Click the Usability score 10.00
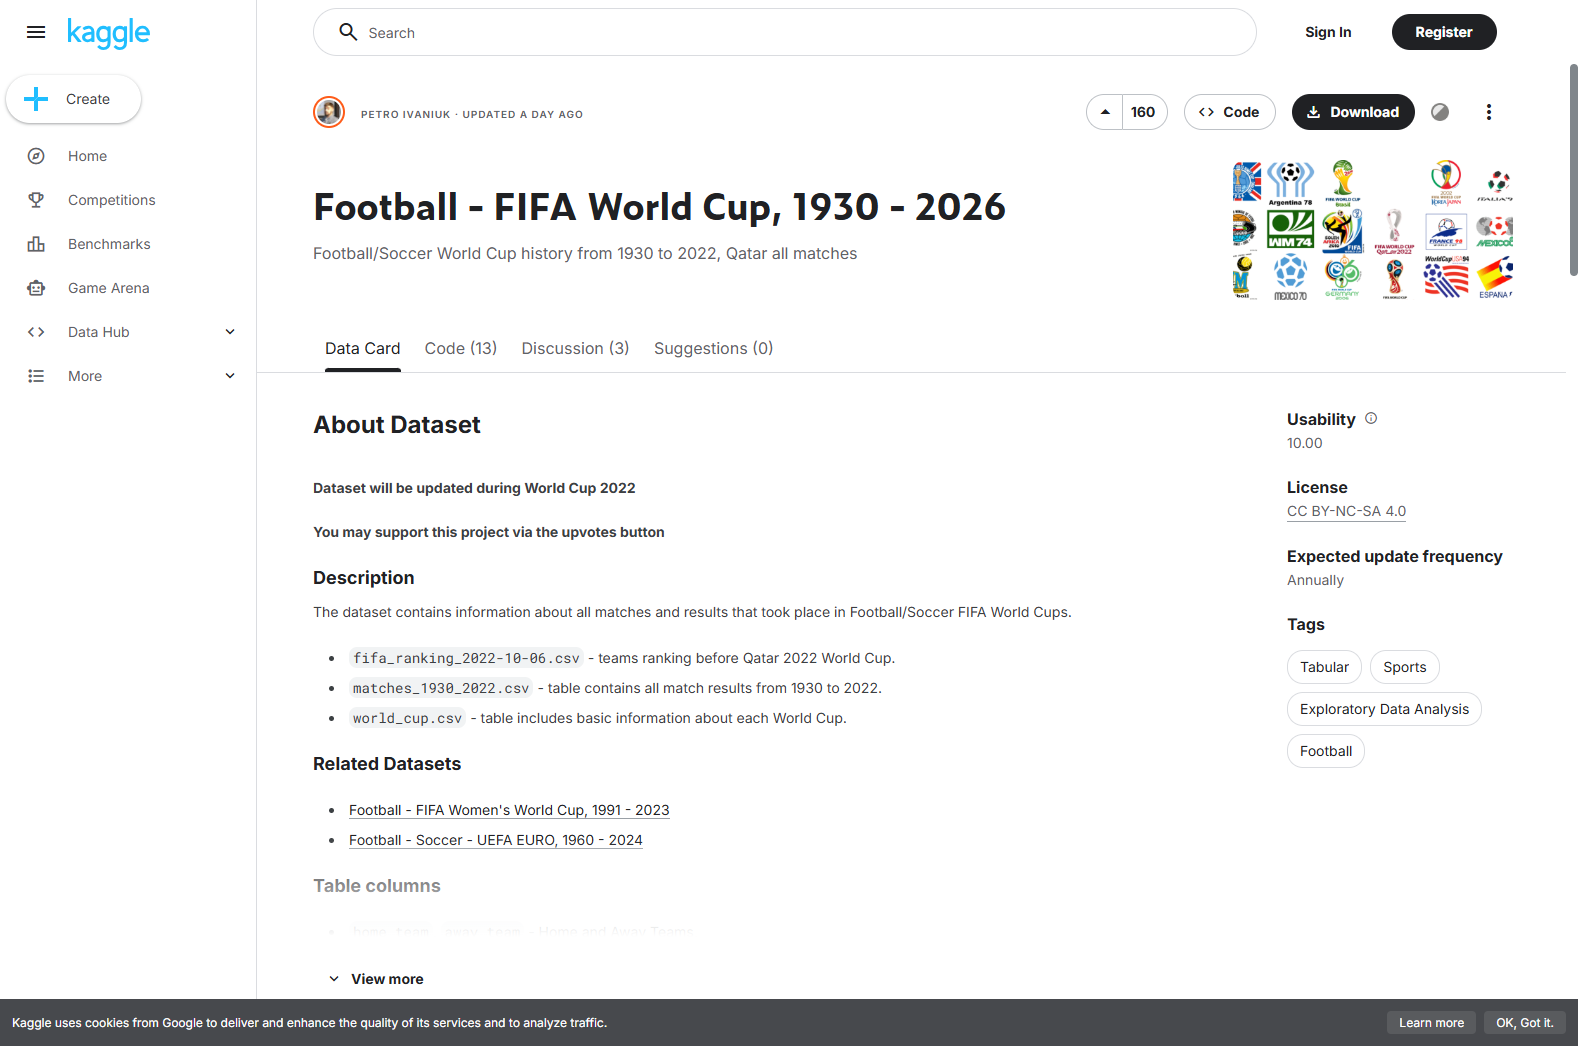1578x1046 pixels. (x=1304, y=443)
